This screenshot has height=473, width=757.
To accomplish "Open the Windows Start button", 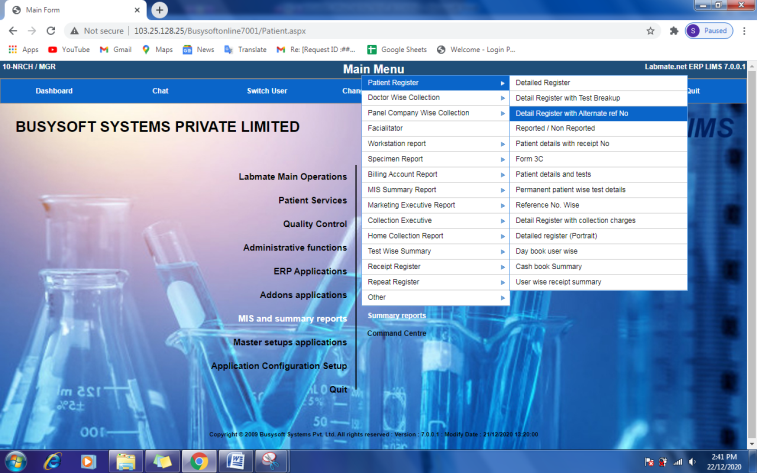I will pos(15,461).
